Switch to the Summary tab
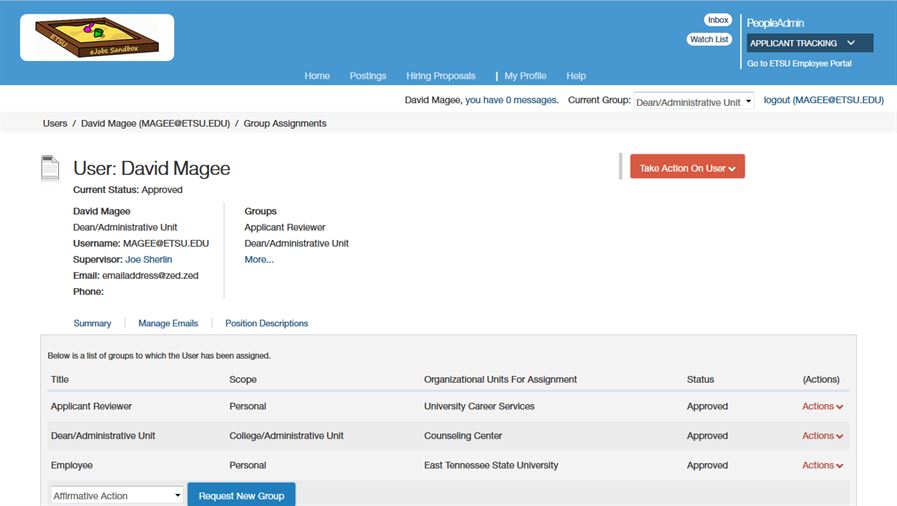 coord(92,324)
